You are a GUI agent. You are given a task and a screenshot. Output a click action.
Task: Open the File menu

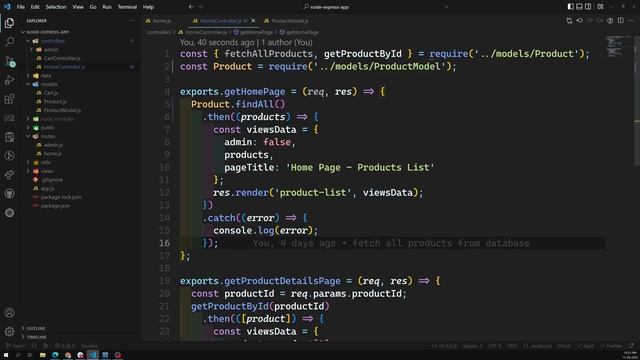20,7
